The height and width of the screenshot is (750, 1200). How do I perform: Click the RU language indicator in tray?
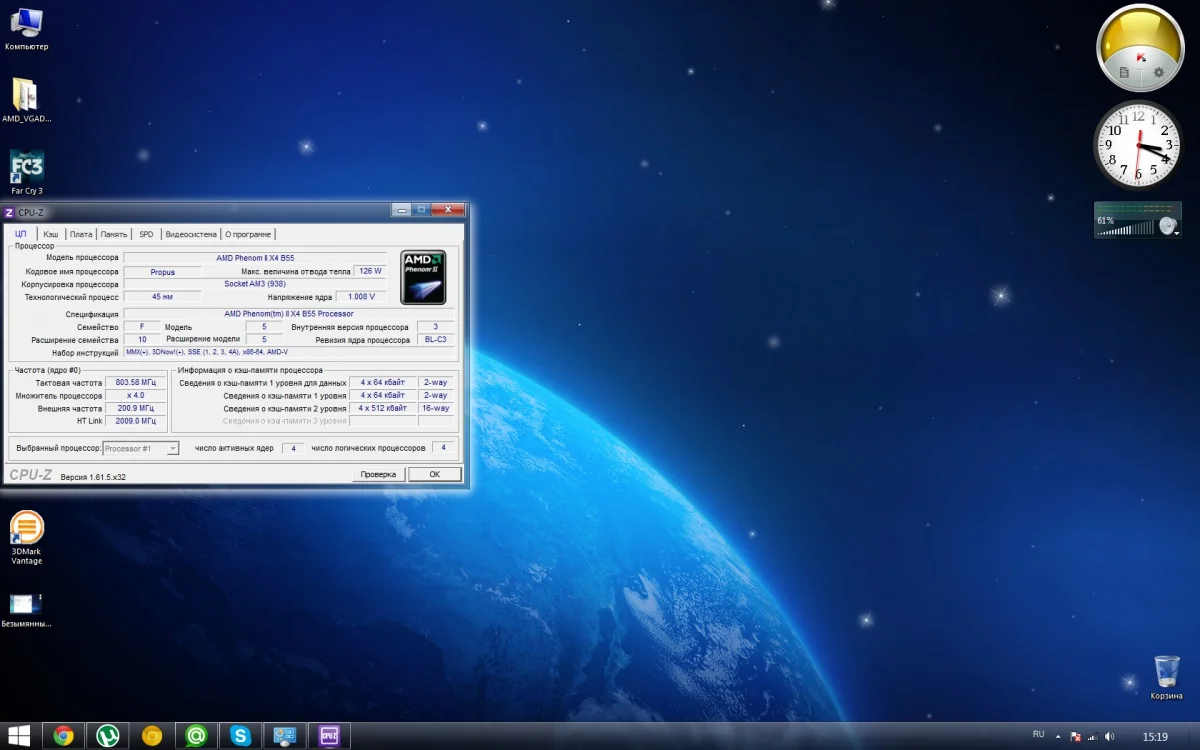pyautogui.click(x=1038, y=735)
